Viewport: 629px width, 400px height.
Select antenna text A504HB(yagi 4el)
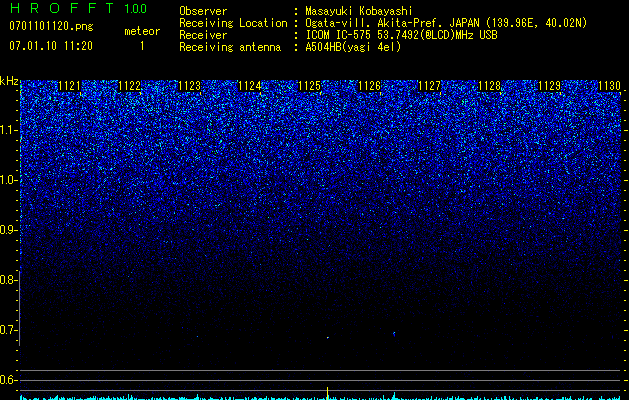353,47
